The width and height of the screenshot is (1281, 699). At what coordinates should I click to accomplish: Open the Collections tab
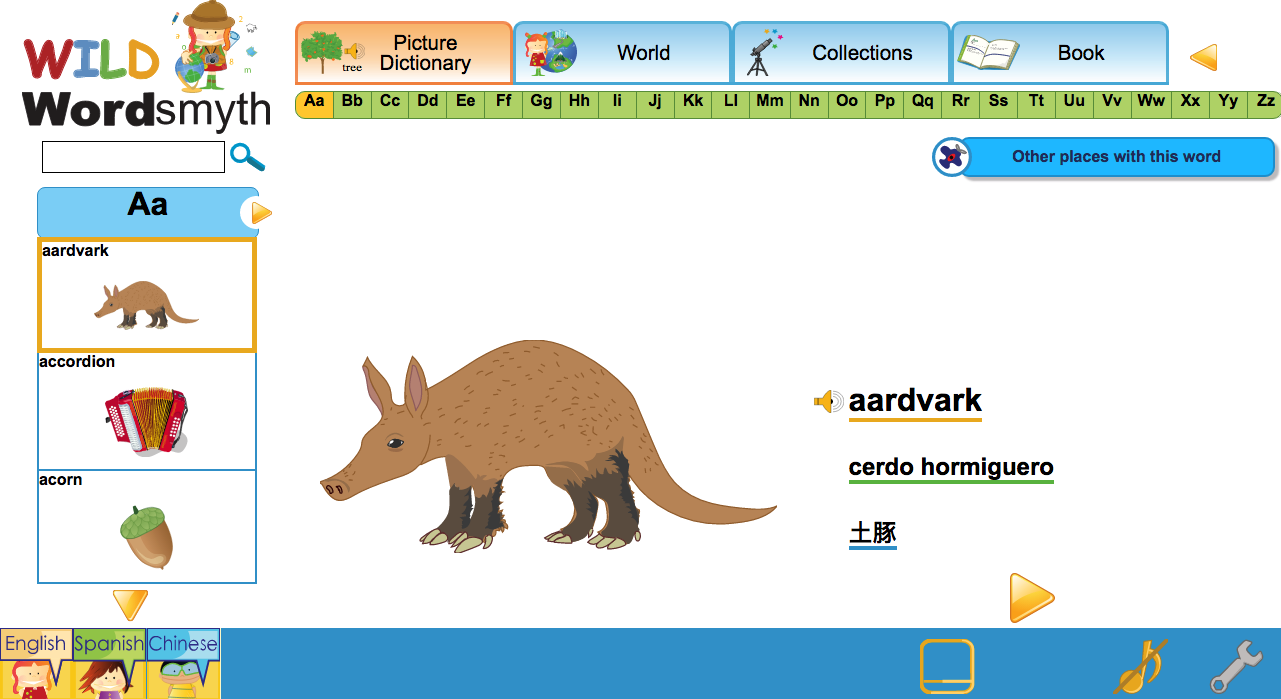tap(841, 53)
